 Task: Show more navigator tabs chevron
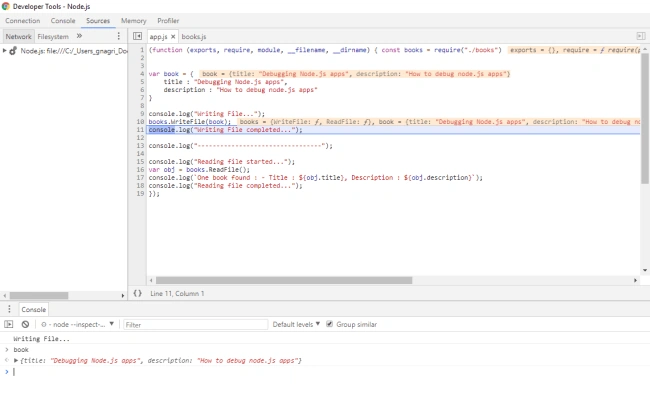pos(79,36)
